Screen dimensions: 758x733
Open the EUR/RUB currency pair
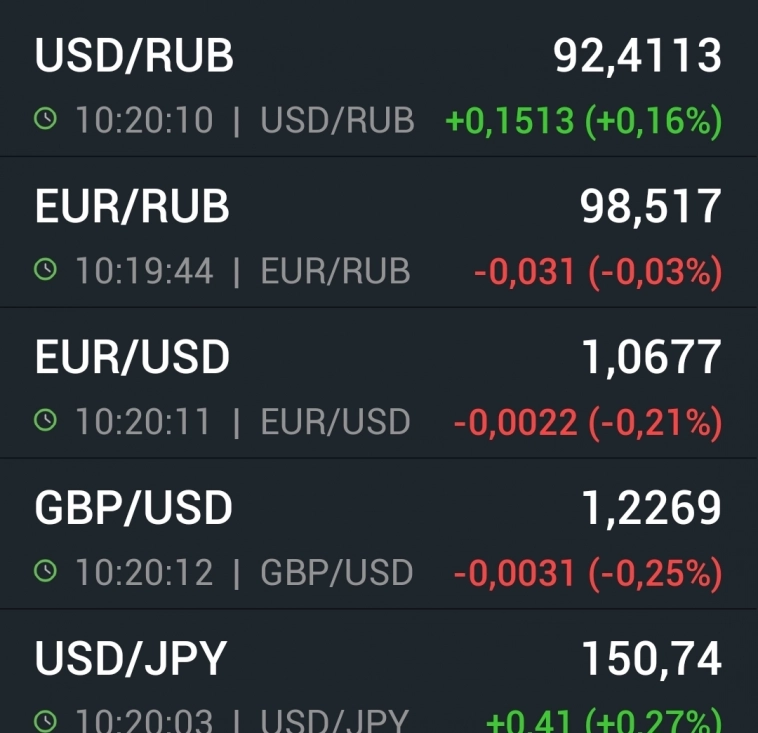tap(132, 207)
